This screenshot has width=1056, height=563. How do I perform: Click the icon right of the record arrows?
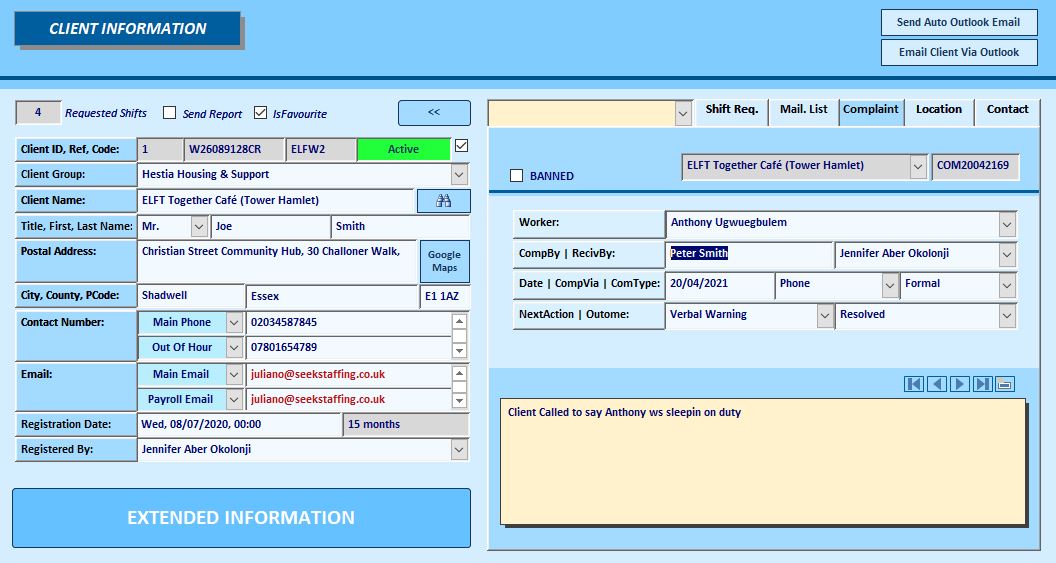[1005, 384]
